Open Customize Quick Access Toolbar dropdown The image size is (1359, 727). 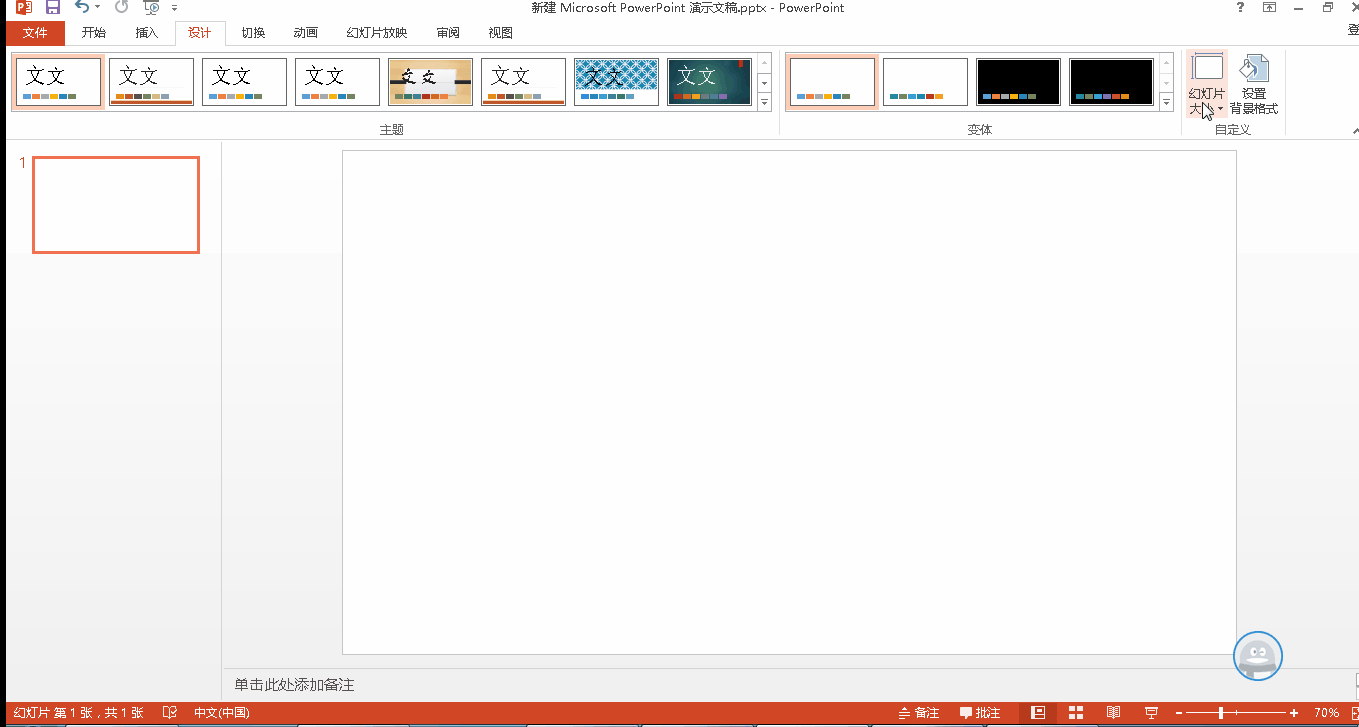[174, 8]
